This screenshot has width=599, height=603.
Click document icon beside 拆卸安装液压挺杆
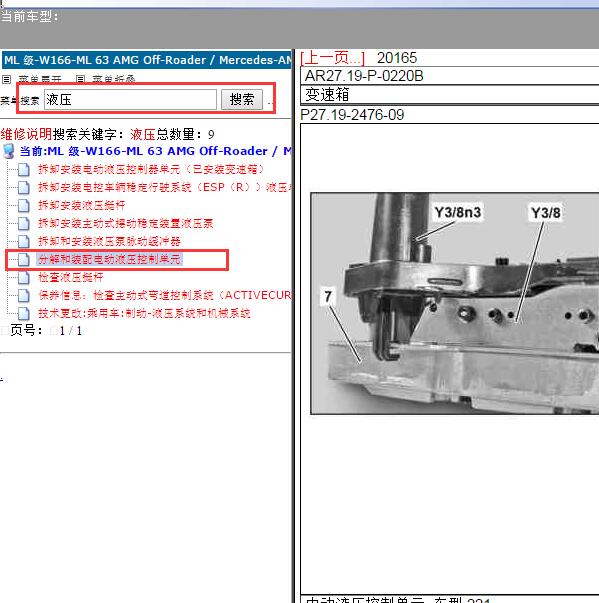(23, 205)
